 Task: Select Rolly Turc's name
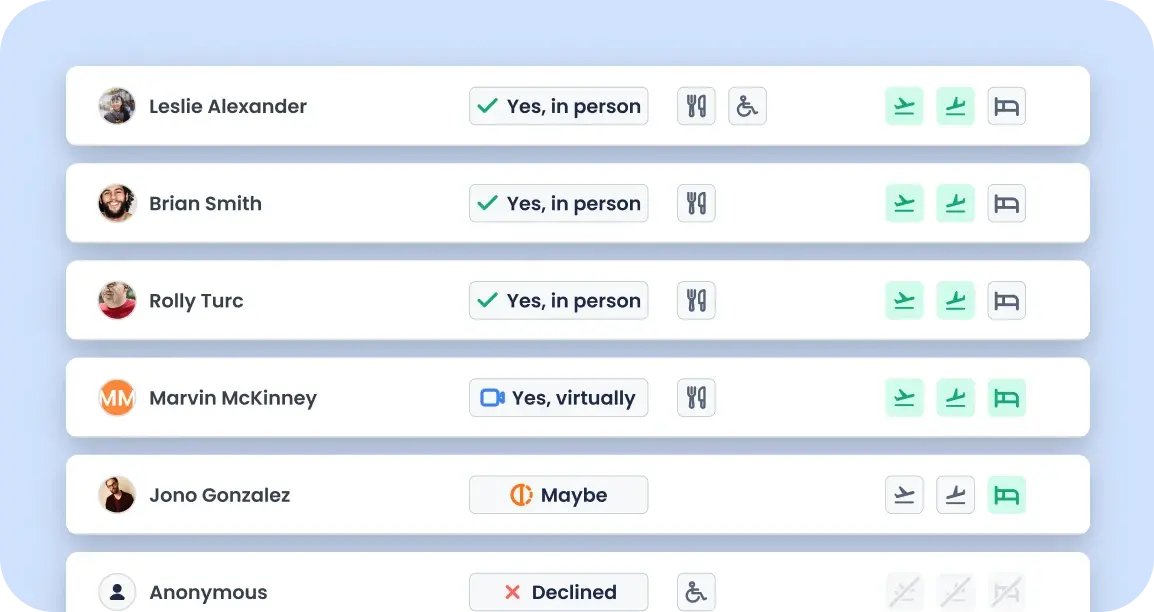[196, 301]
